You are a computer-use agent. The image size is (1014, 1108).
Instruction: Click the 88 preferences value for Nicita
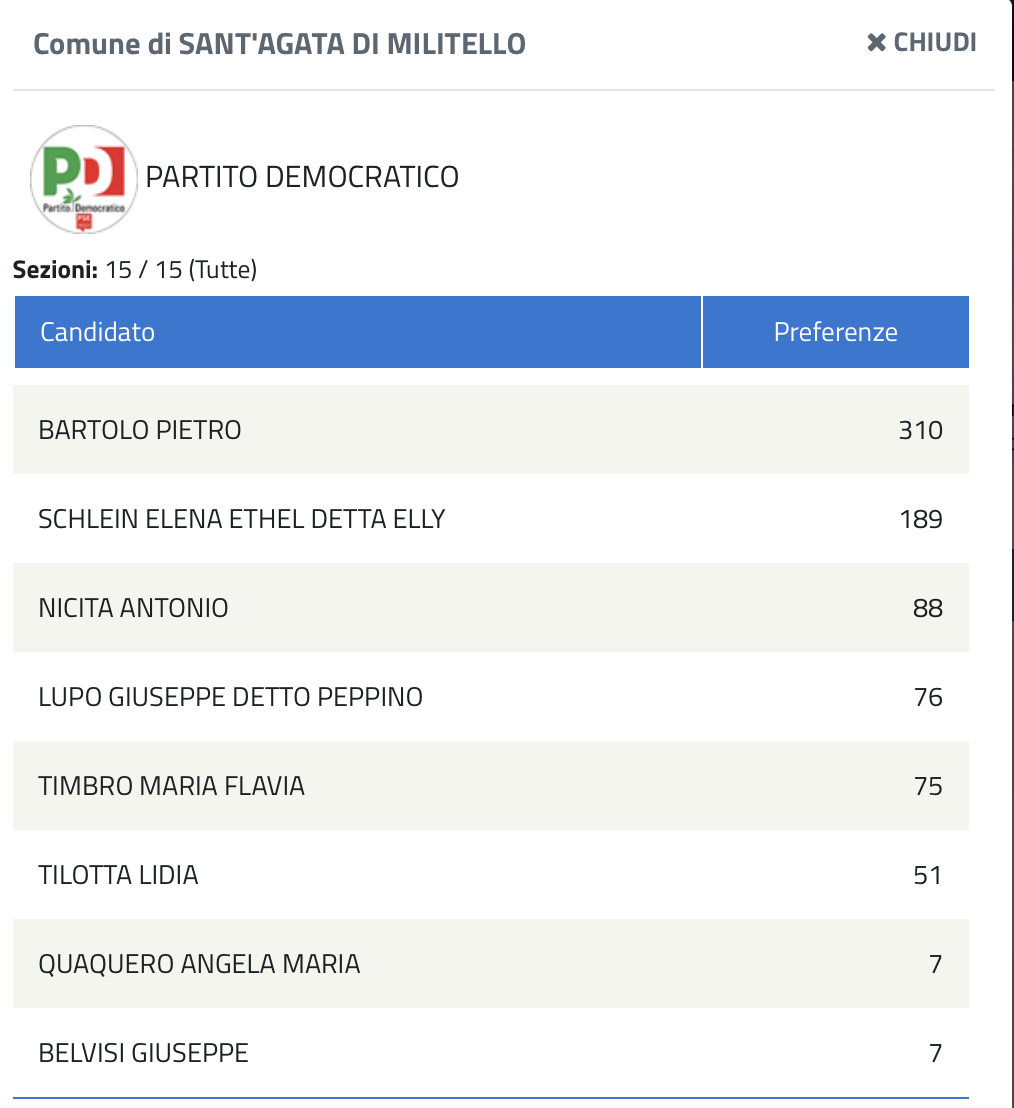click(927, 608)
